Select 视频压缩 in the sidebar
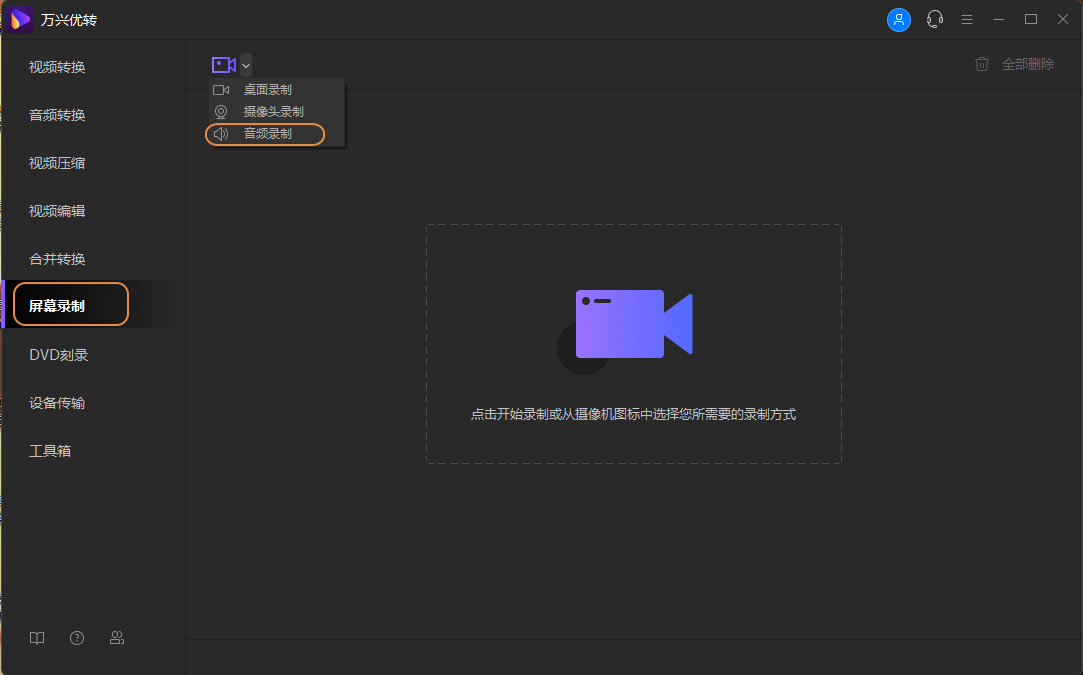The image size is (1083, 675). [x=60, y=163]
